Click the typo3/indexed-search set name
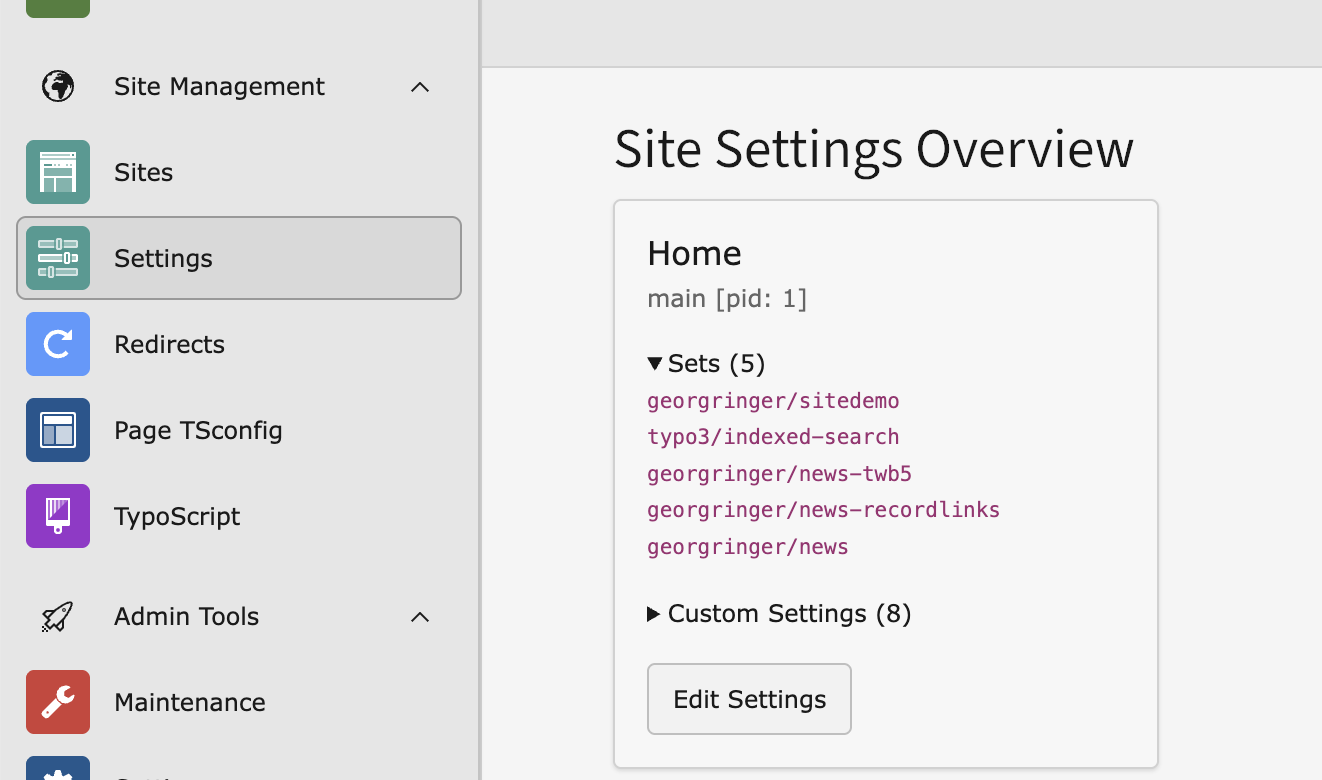The height and width of the screenshot is (780, 1322). pyautogui.click(x=773, y=437)
